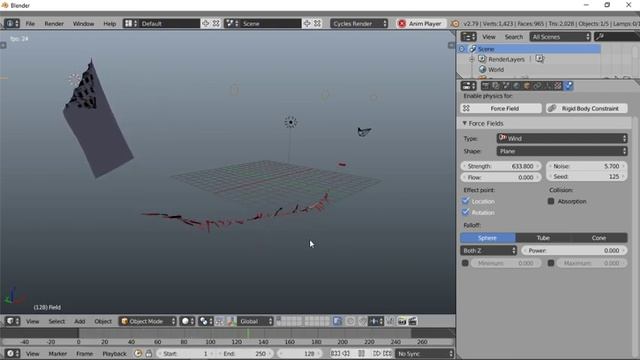The image size is (640, 360).
Task: Uncheck the Rotation effect point checkbox
Action: (x=465, y=212)
